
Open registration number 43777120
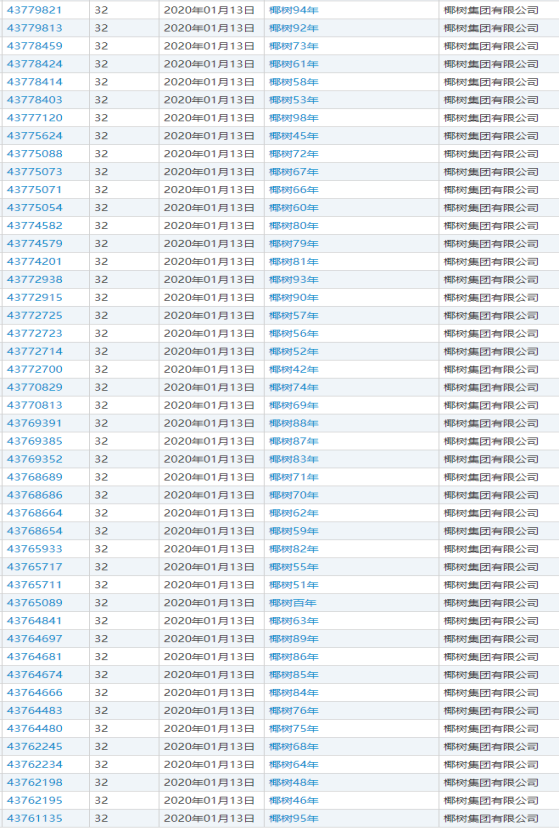click(x=35, y=118)
